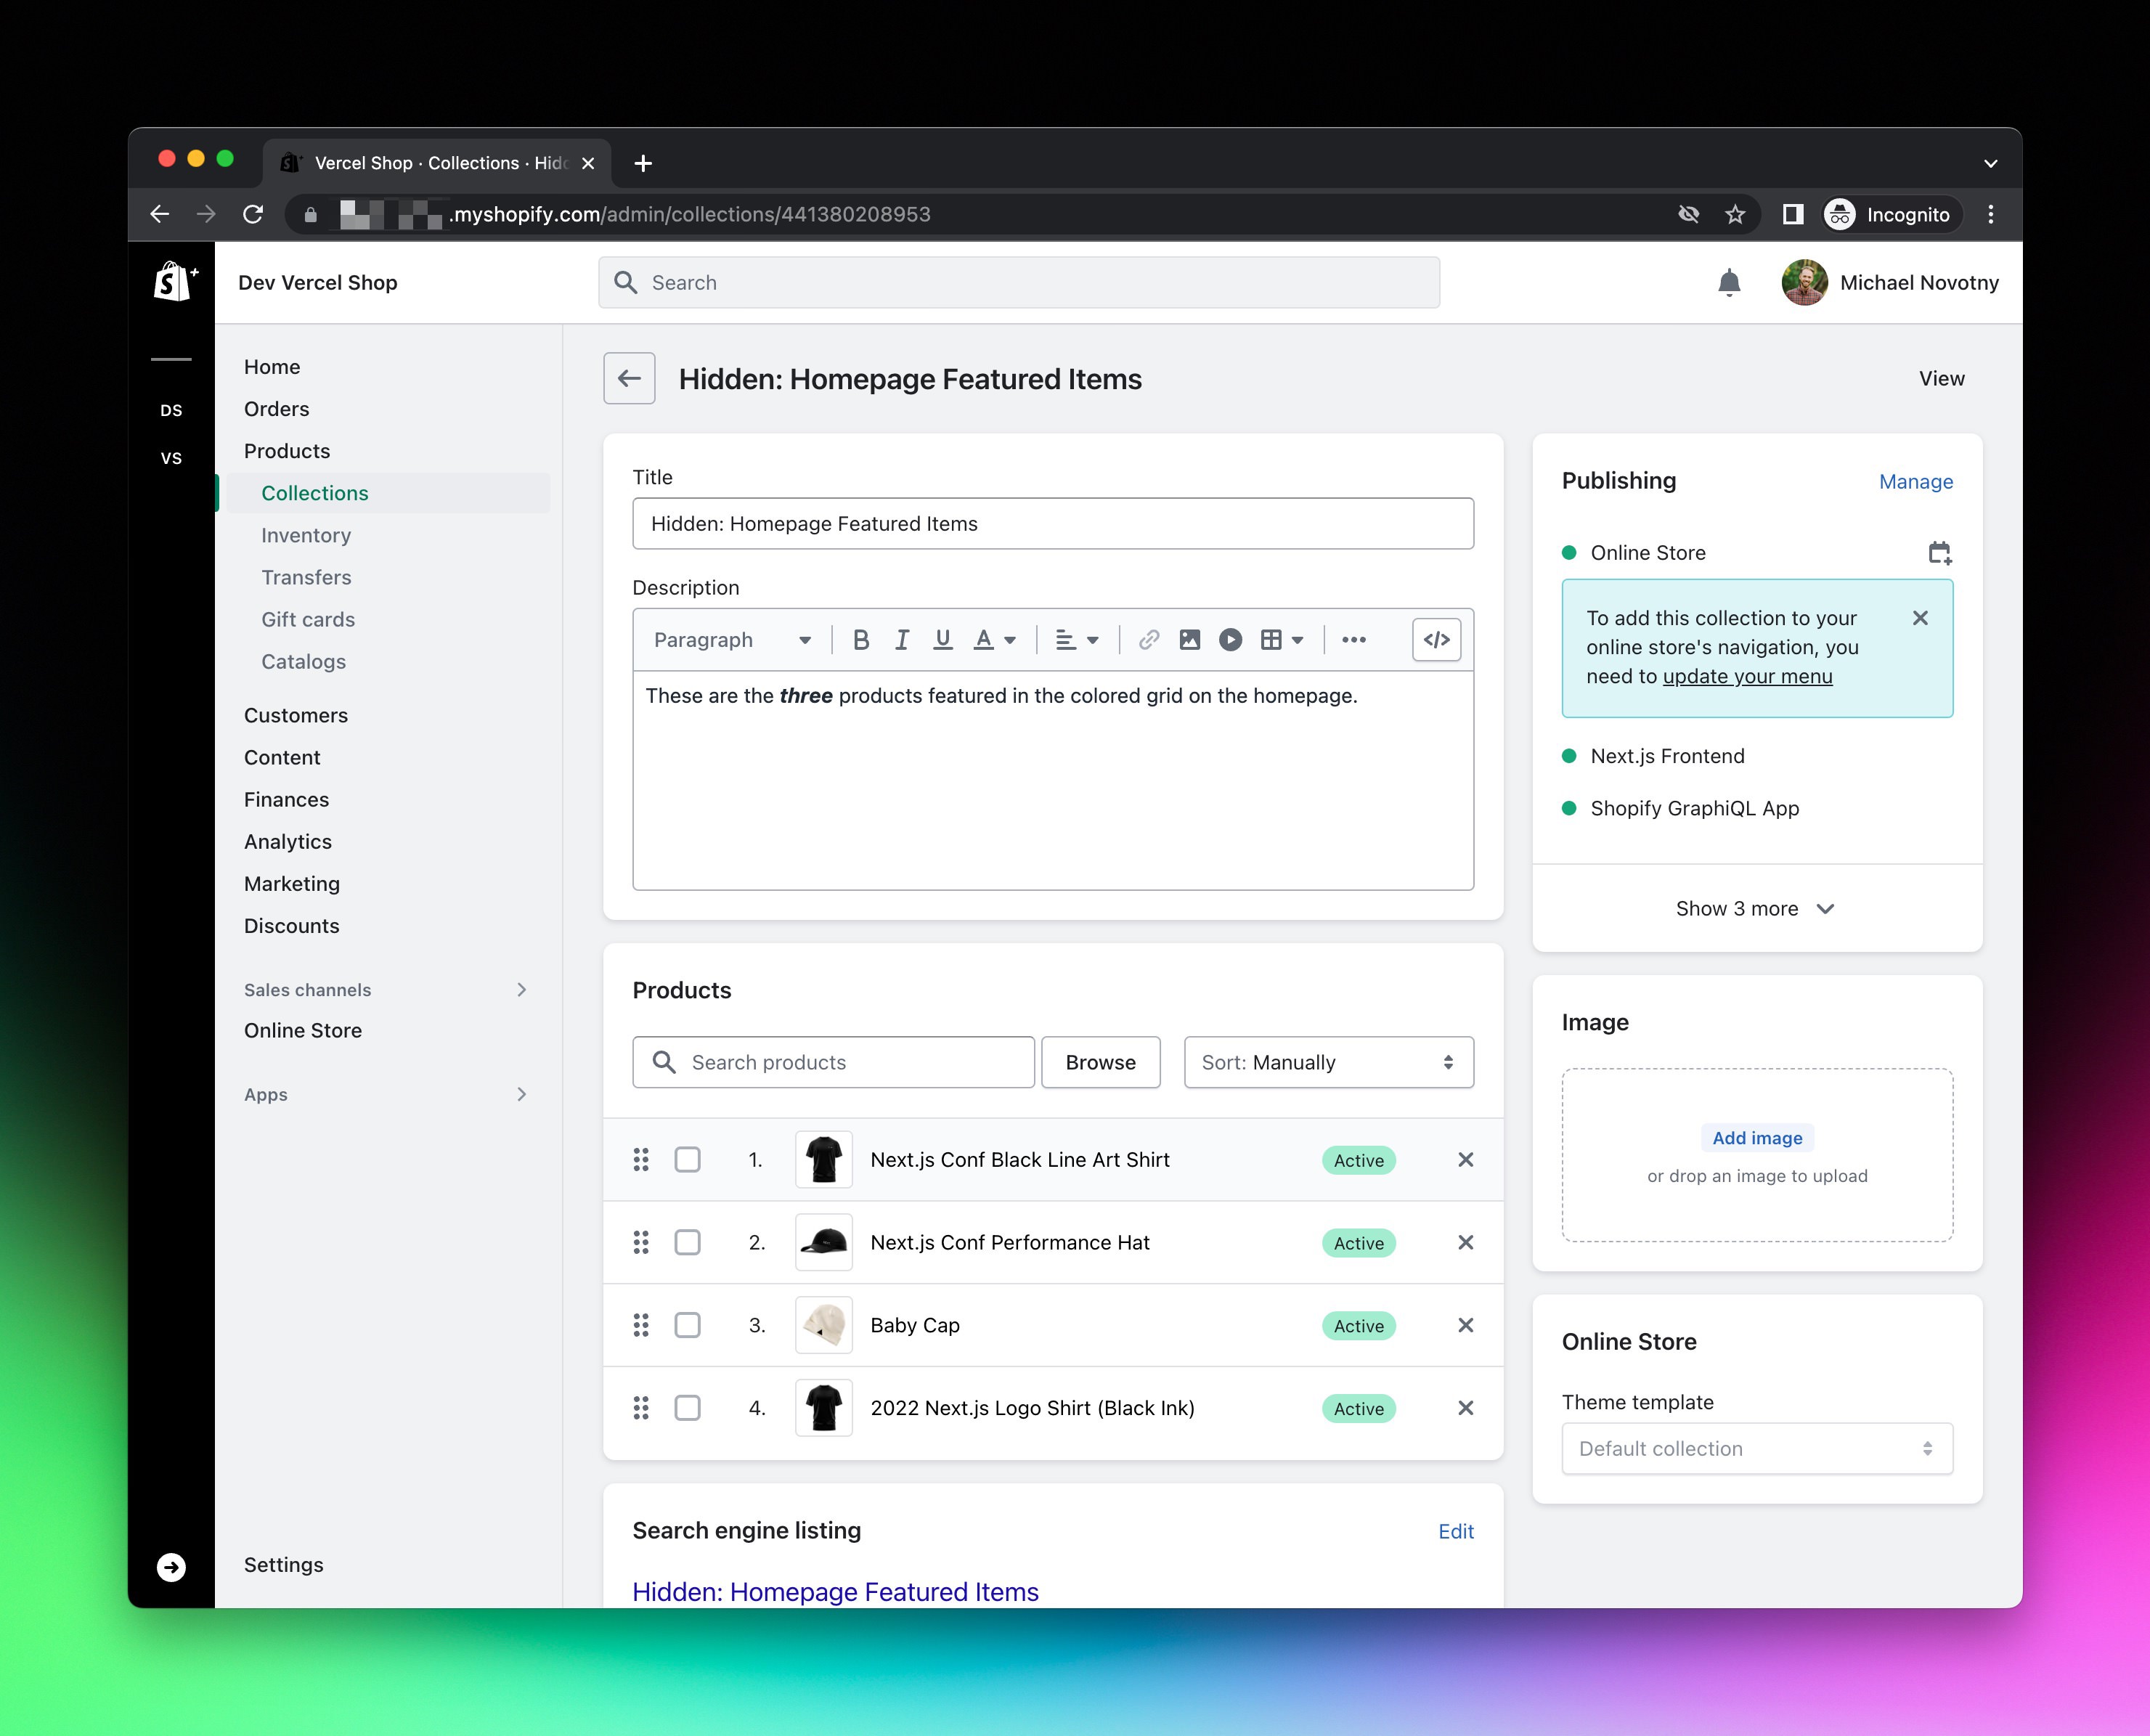Select the Next.js Conf Black Line Art Shirt checkbox
Viewport: 2150px width, 1736px height.
tap(688, 1160)
